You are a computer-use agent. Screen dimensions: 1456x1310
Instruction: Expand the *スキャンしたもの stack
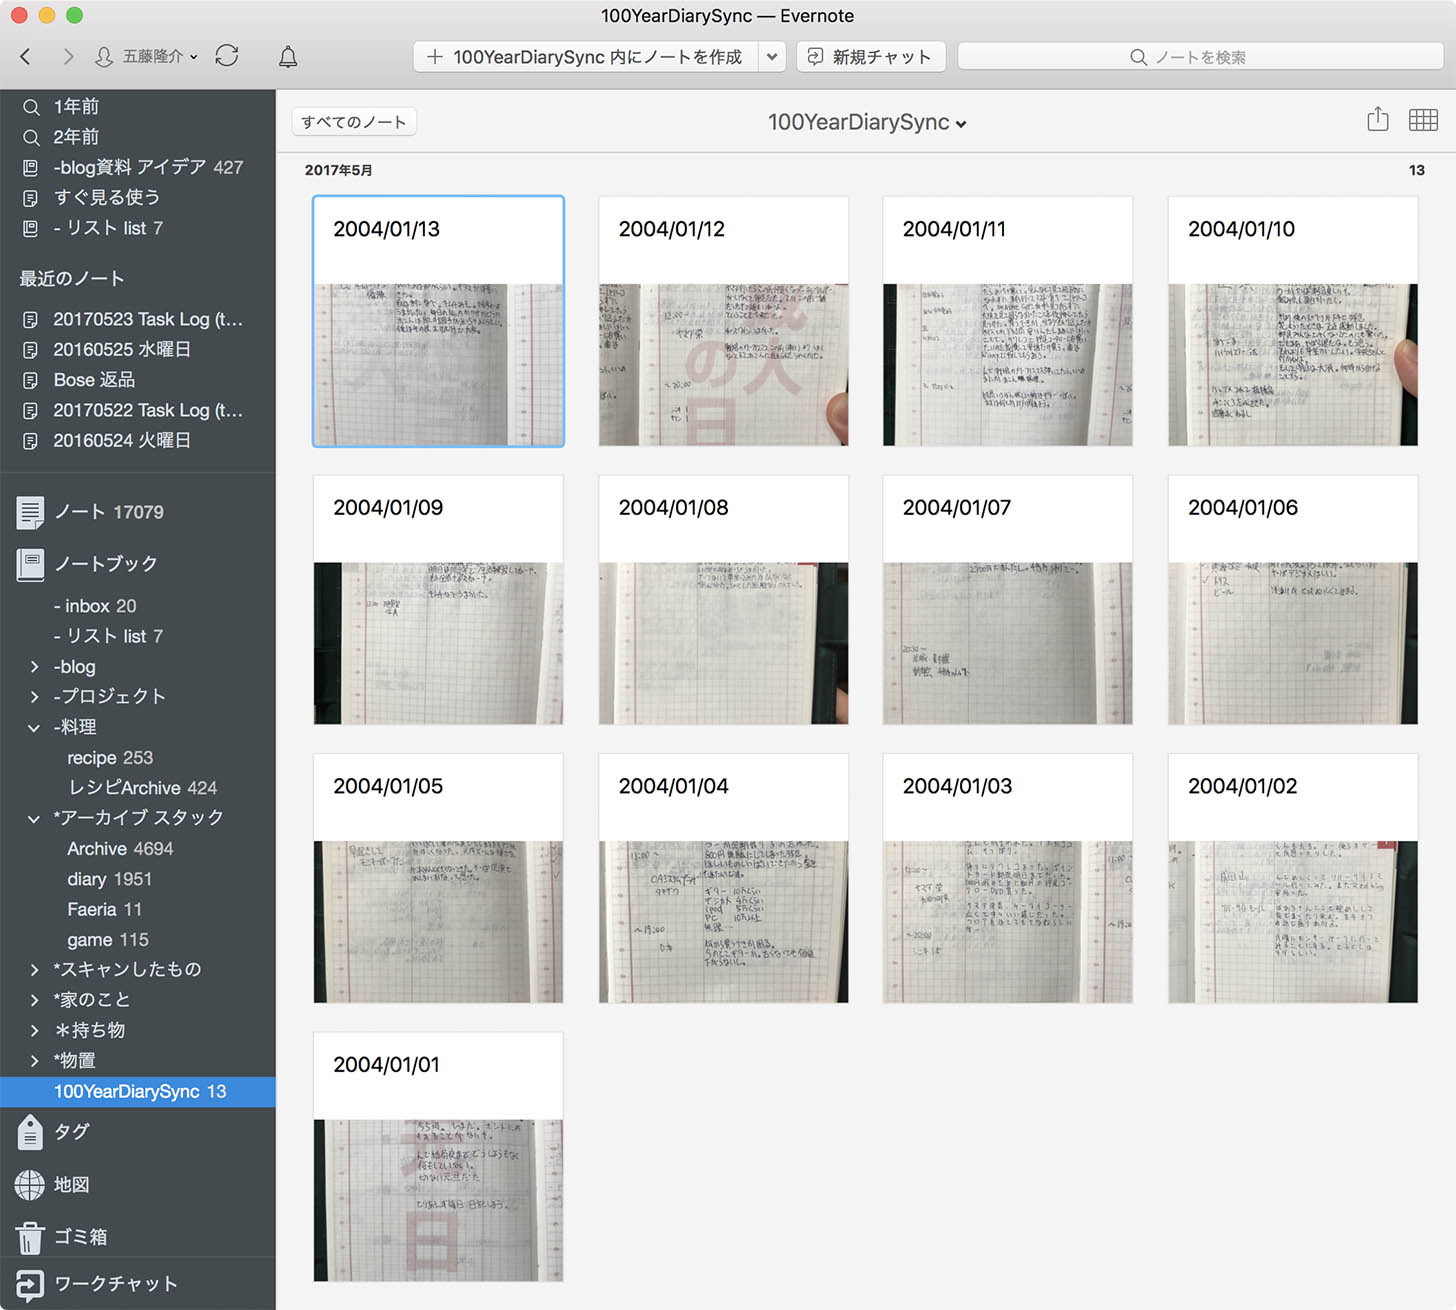[34, 970]
